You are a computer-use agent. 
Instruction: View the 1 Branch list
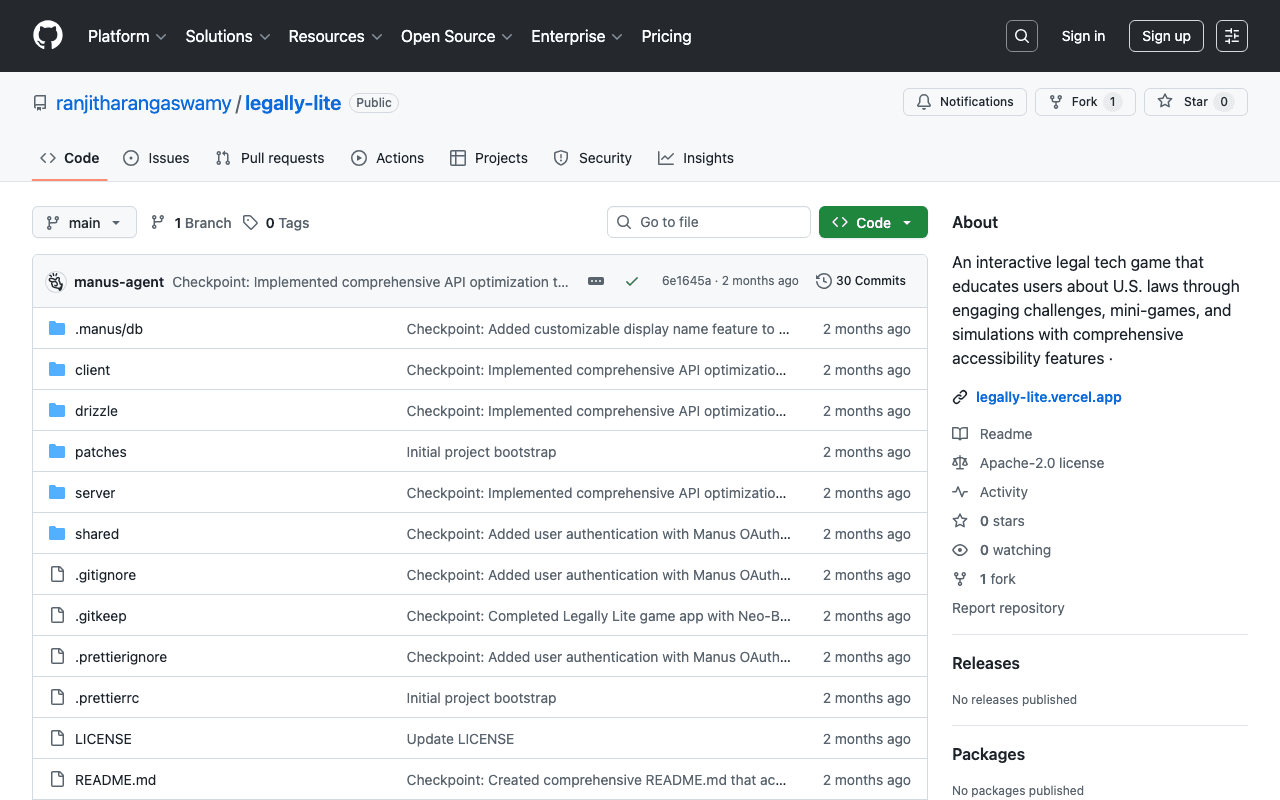(x=191, y=223)
